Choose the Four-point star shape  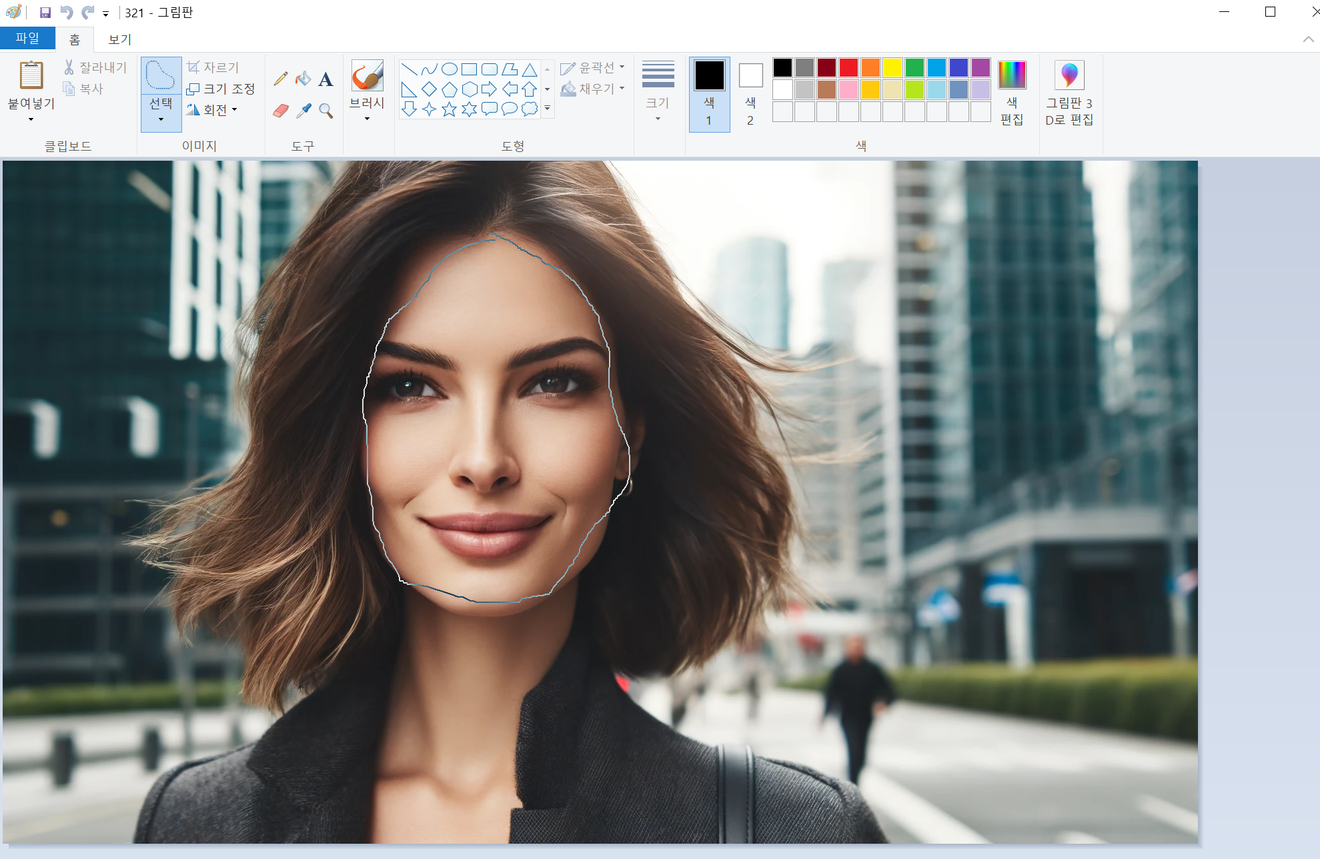pos(429,109)
